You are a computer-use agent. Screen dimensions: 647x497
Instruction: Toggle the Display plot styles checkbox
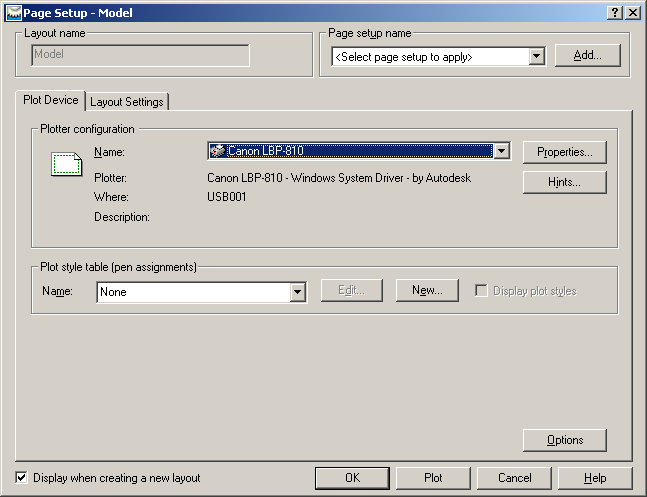pyautogui.click(x=481, y=291)
